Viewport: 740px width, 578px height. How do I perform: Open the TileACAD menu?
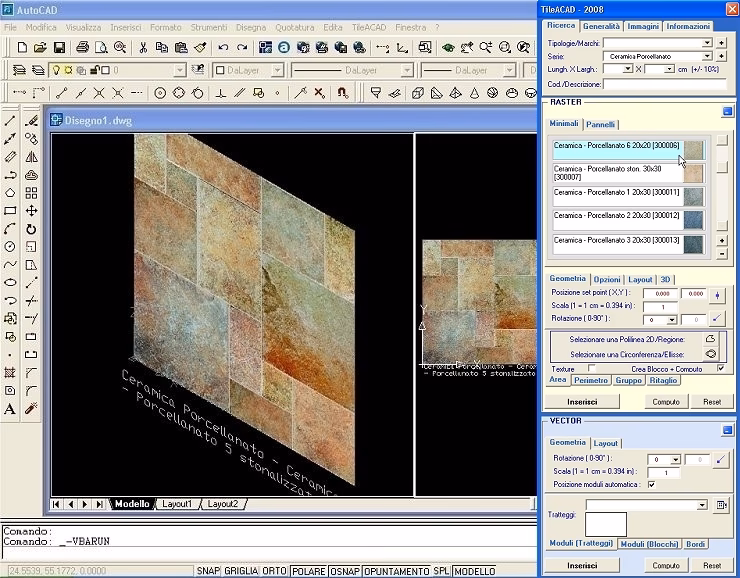click(x=369, y=27)
